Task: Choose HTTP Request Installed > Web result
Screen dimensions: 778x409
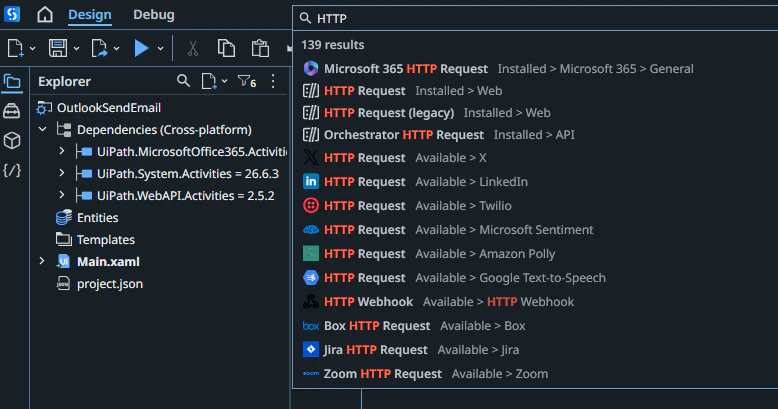Action: tap(536, 91)
